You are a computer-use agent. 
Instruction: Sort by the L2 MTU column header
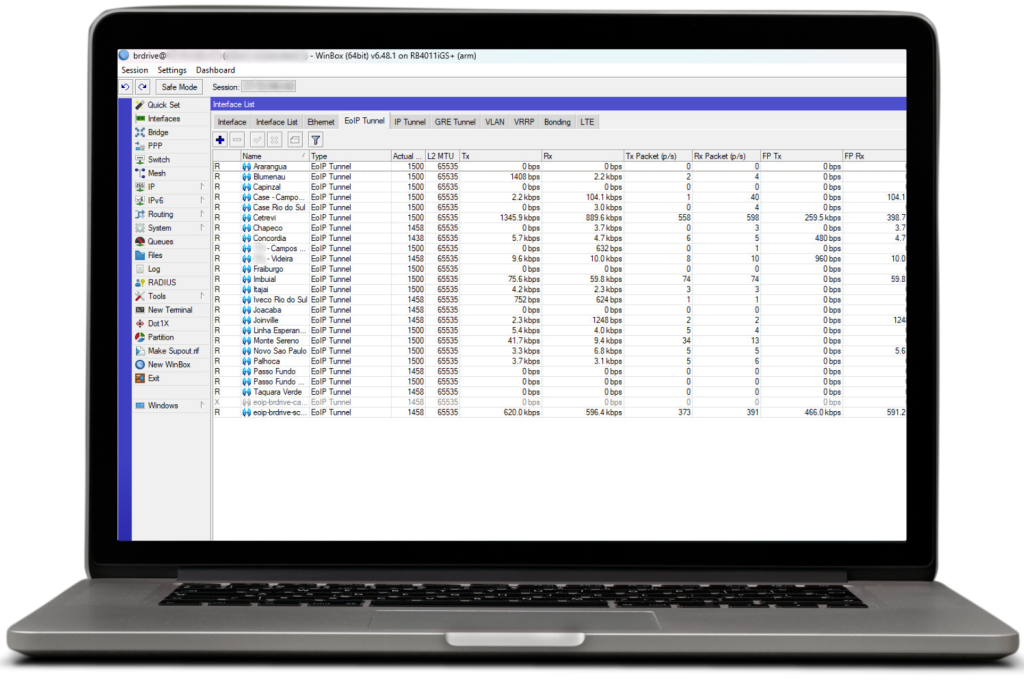(x=442, y=156)
